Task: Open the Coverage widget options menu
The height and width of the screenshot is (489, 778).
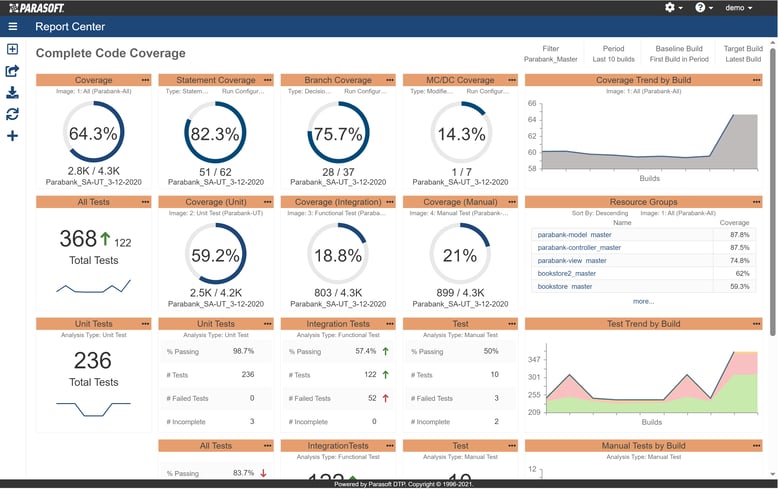Action: [145, 80]
